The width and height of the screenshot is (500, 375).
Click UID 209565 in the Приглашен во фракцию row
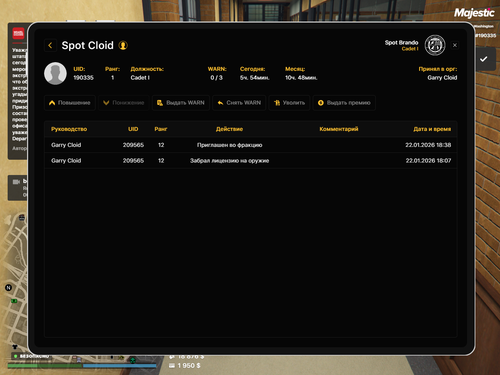point(133,145)
